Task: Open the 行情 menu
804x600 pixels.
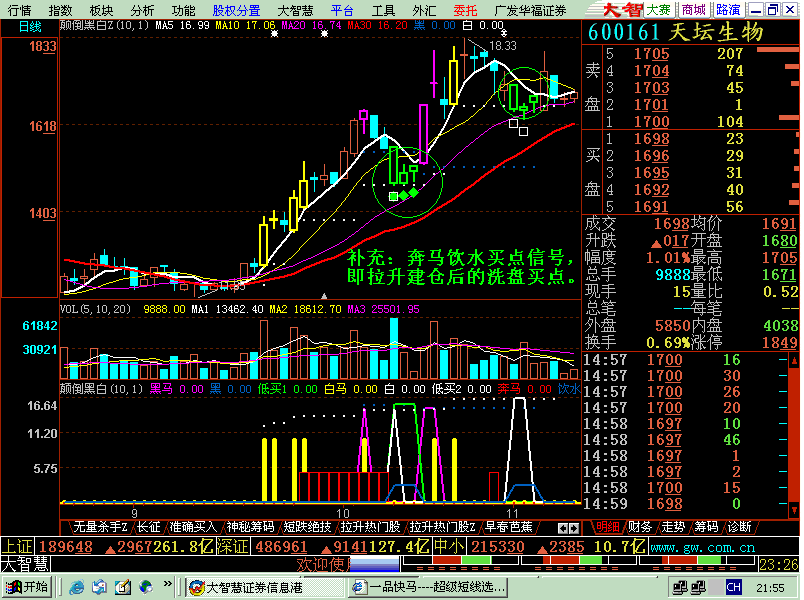Action: coord(19,10)
